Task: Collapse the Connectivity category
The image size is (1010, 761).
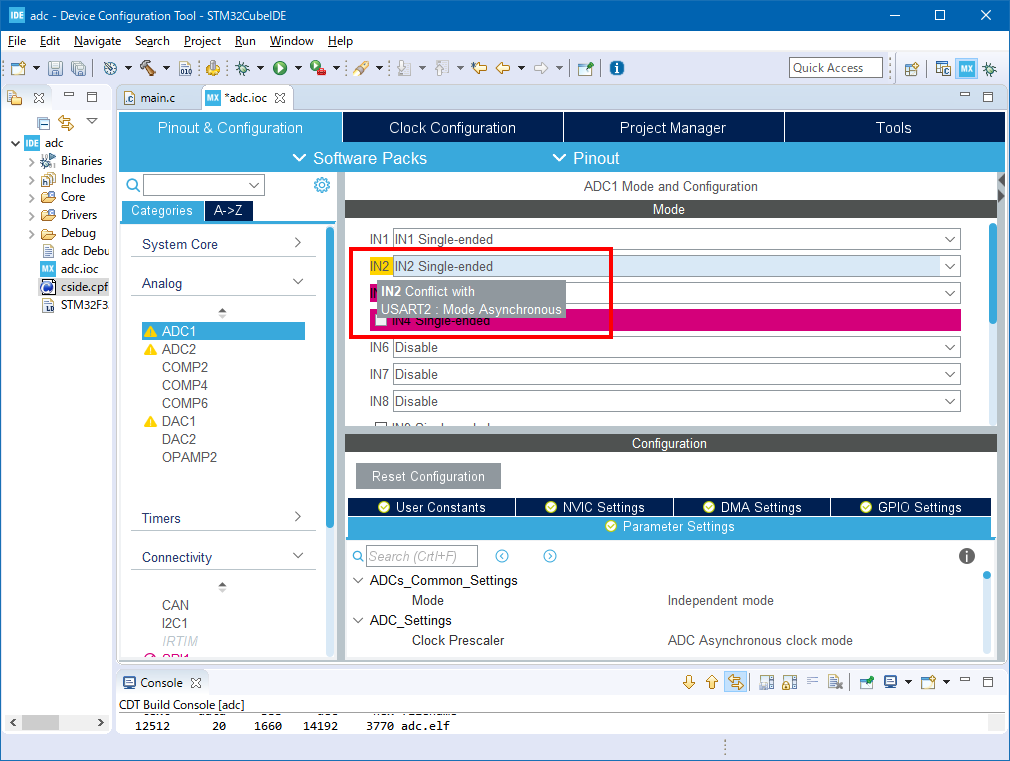Action: pyautogui.click(x=298, y=555)
